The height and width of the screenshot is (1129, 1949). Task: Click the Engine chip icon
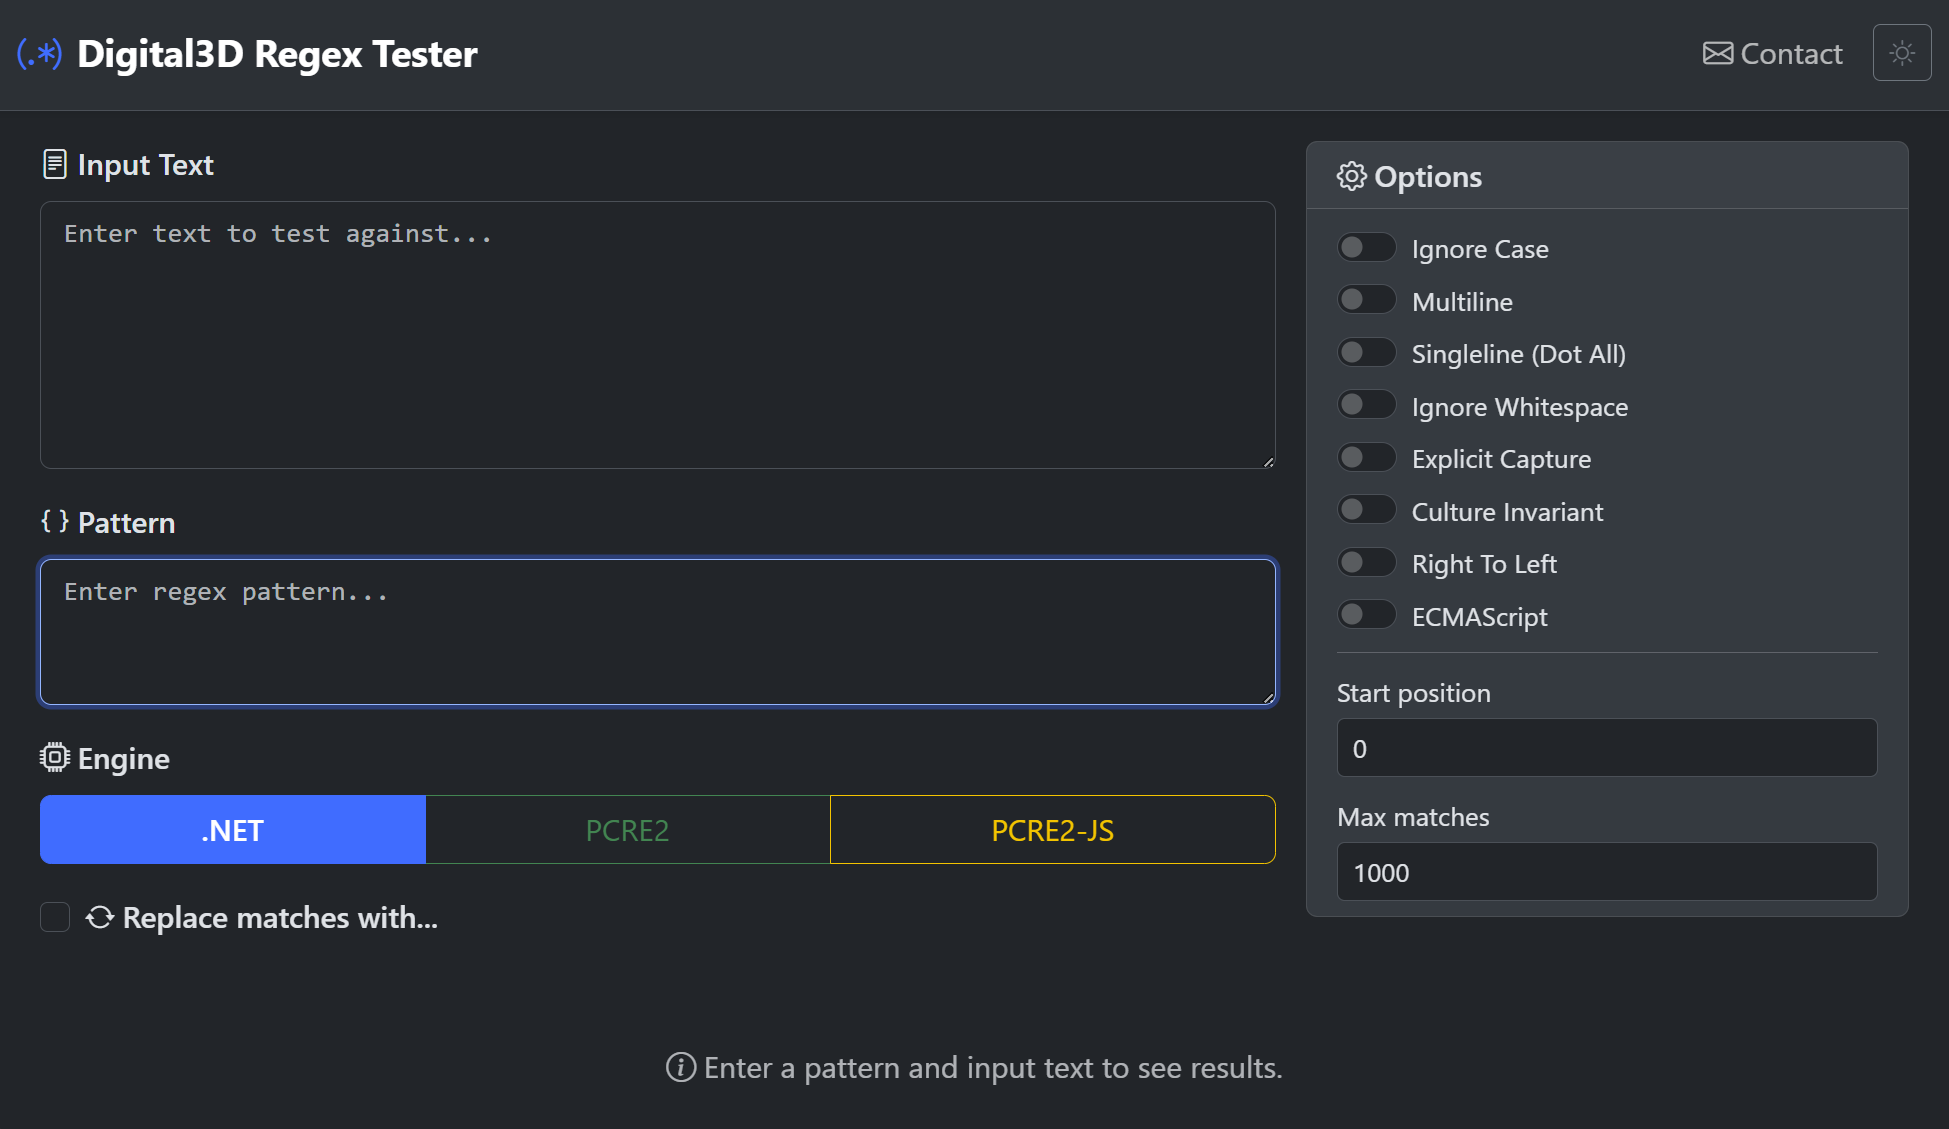tap(55, 758)
